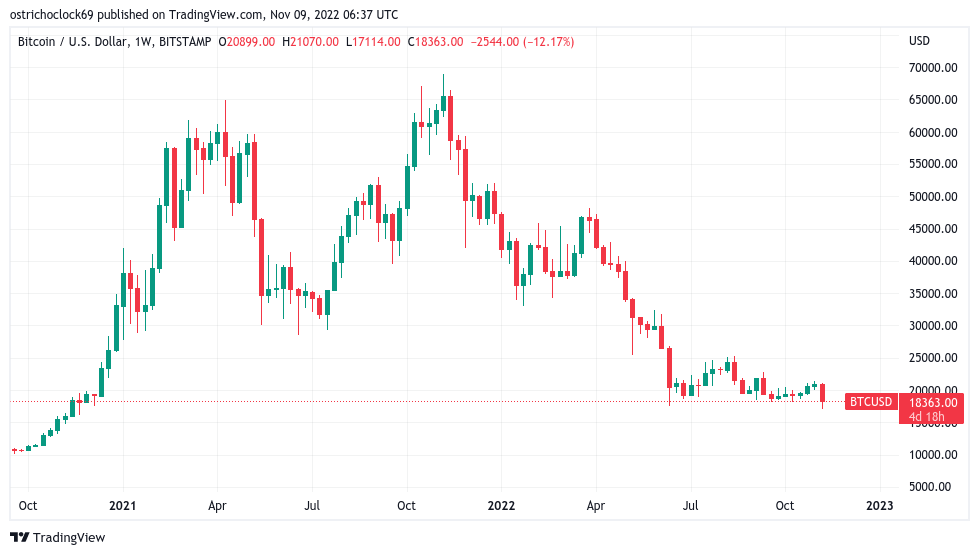Click the 4d 18h candle countdown
Screen dimensions: 979x555
(x=931, y=416)
